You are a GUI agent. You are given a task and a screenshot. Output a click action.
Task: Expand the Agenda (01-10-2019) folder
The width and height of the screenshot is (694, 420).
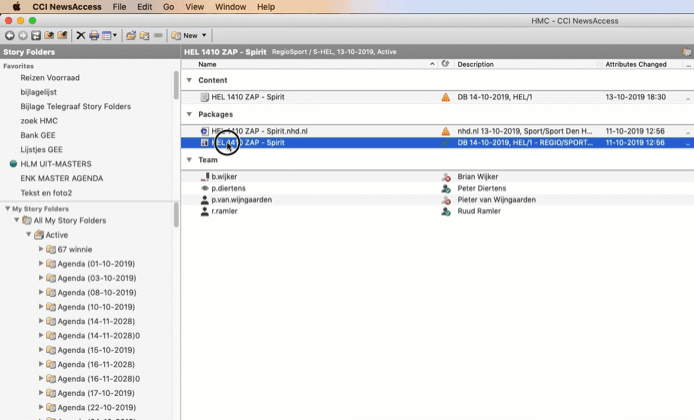coord(41,264)
